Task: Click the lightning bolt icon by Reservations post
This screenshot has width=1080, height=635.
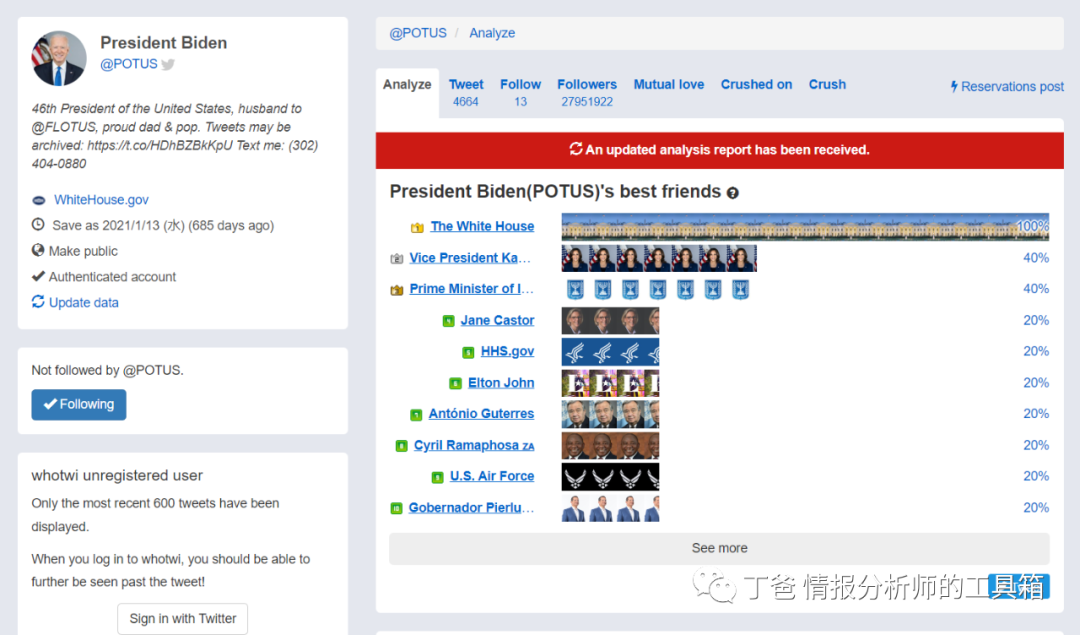Action: [x=954, y=86]
